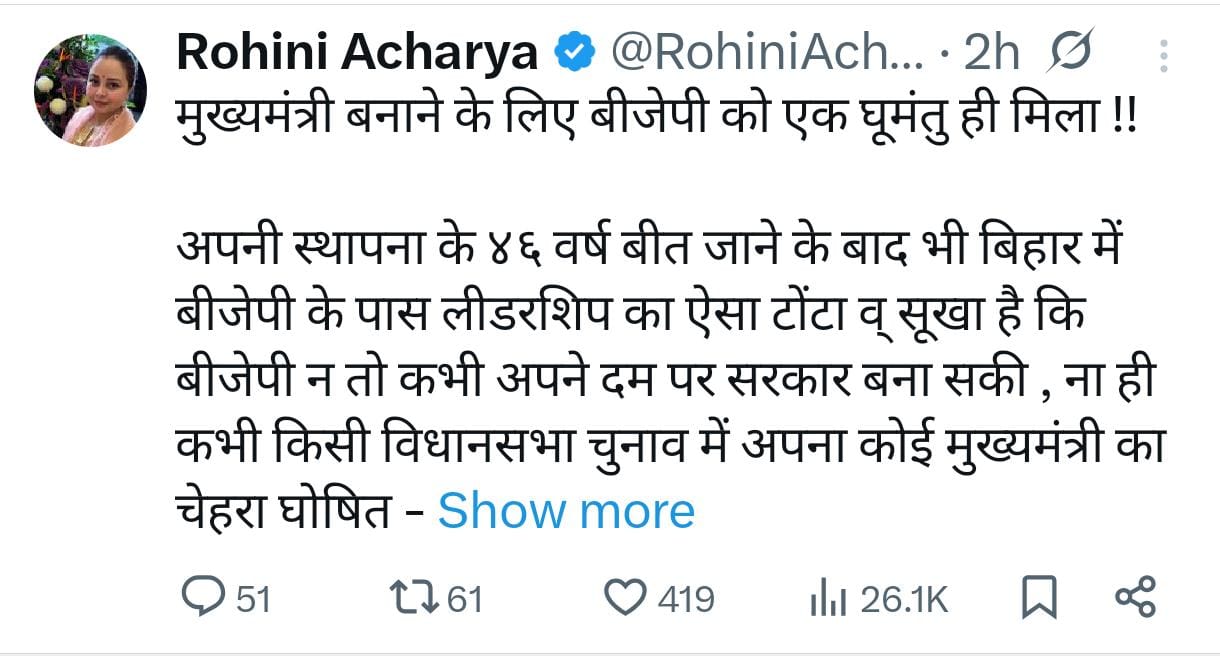Screen dimensions: 1220x656
Task: Click the reply speech bubble icon
Action: click(x=204, y=598)
